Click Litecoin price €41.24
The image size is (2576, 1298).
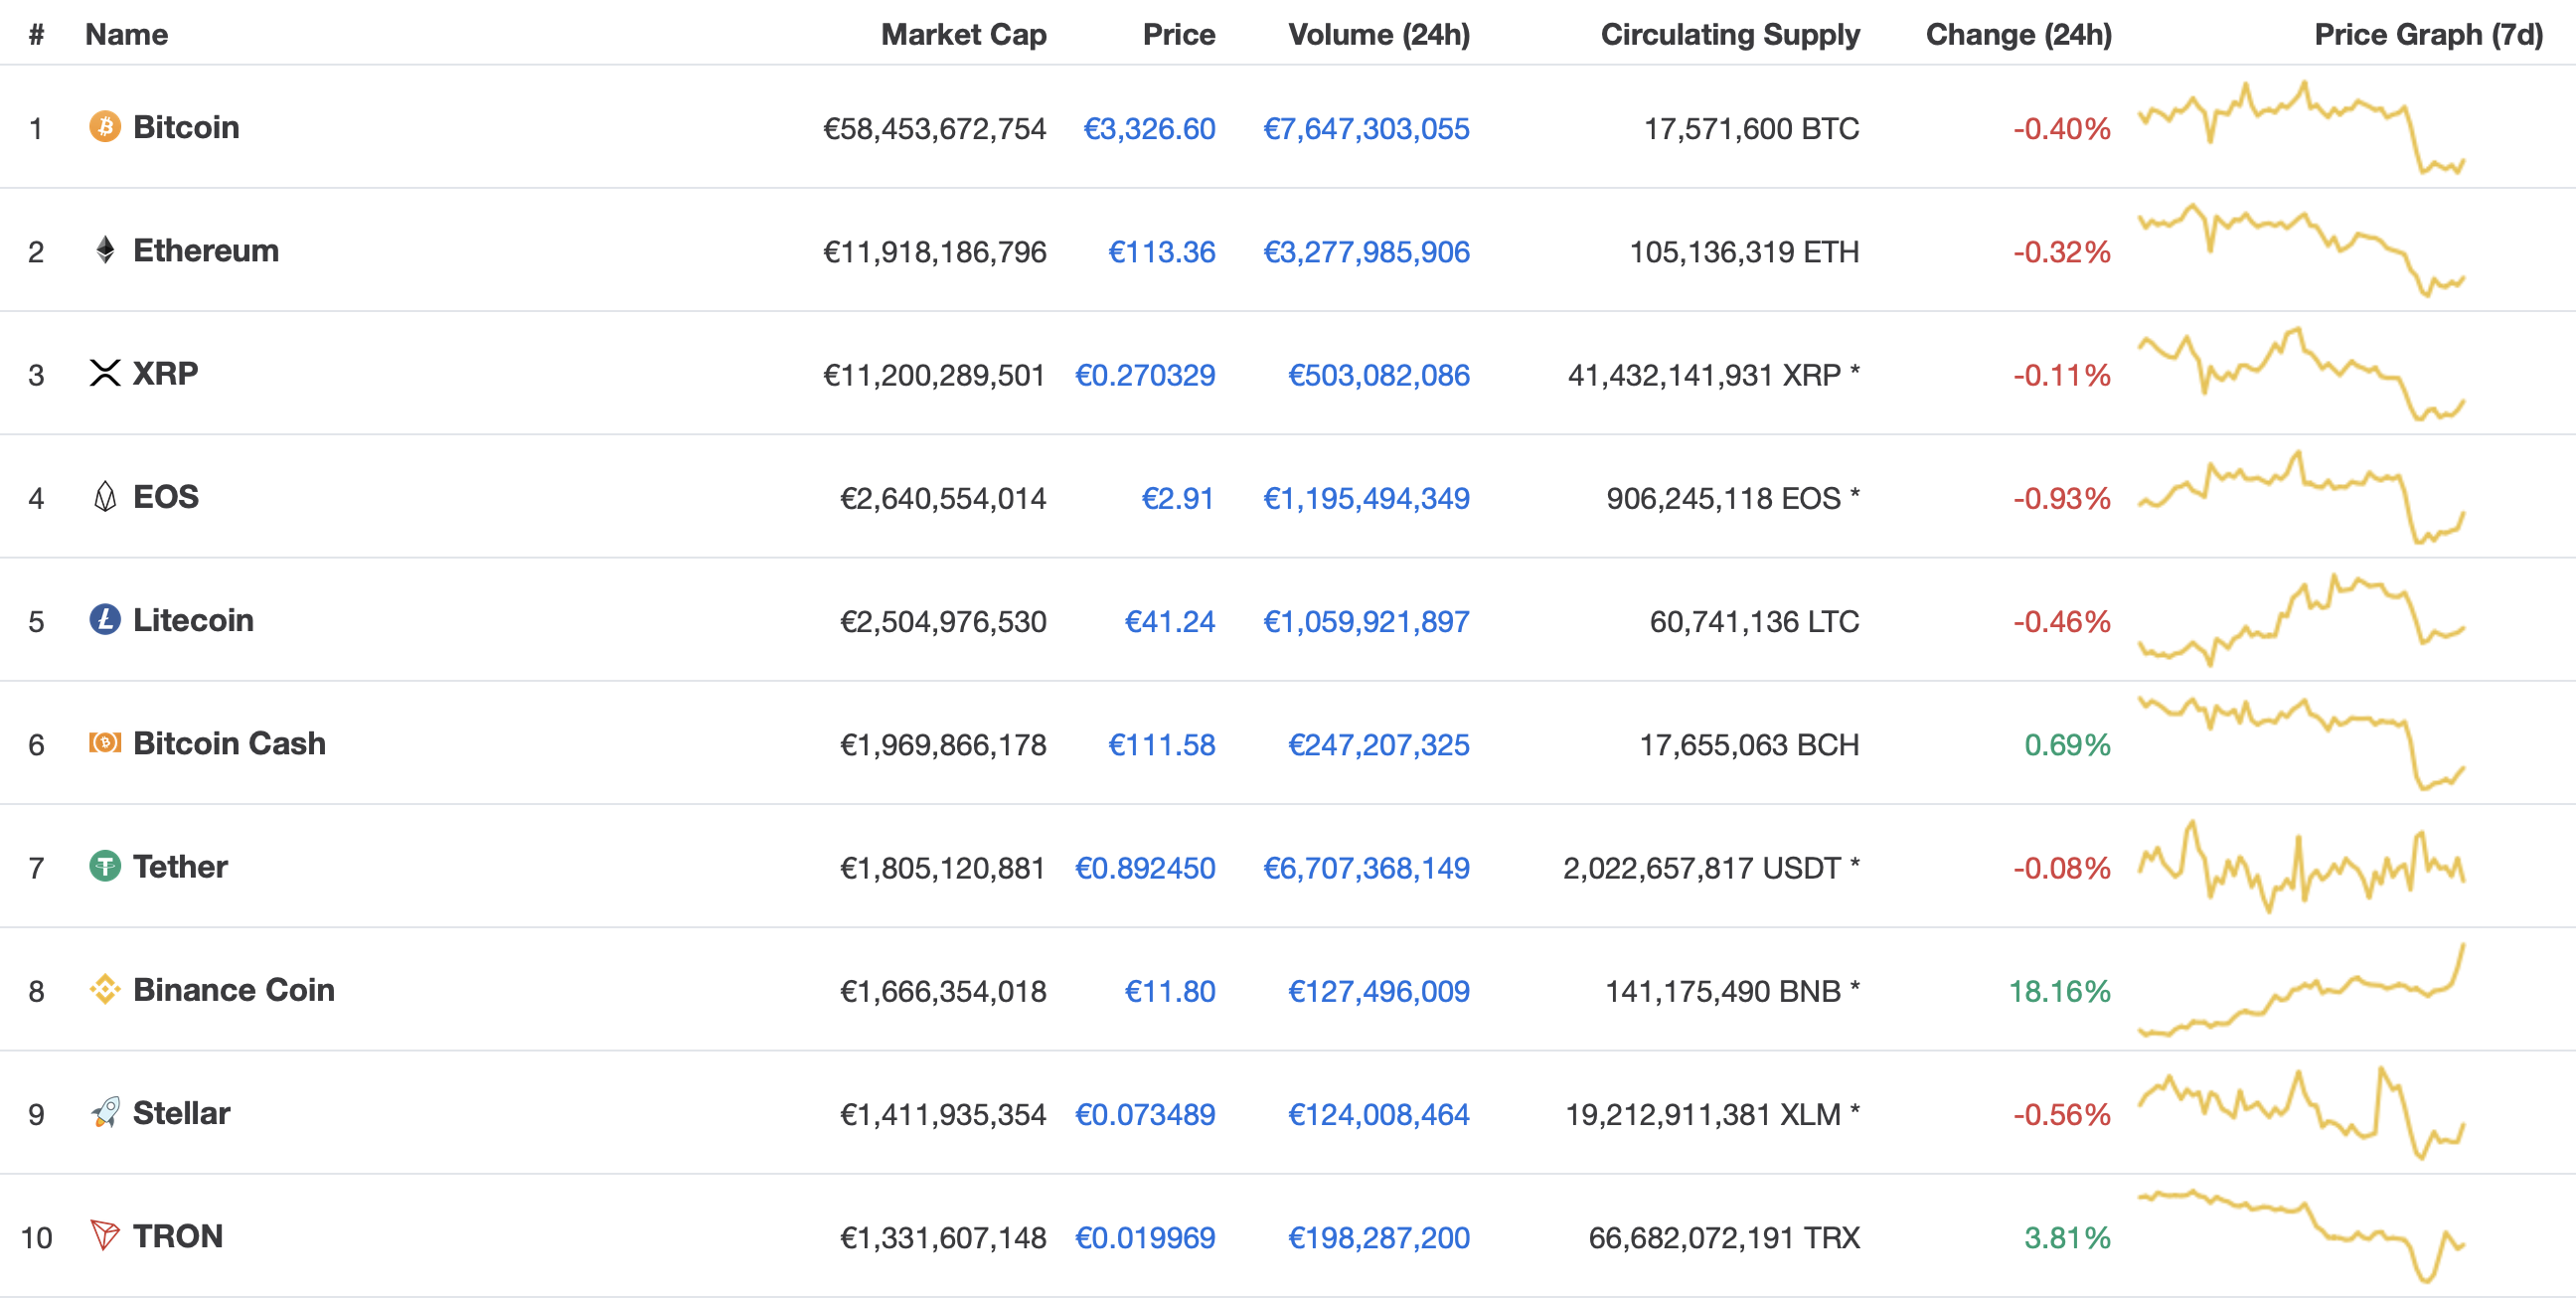[1170, 622]
